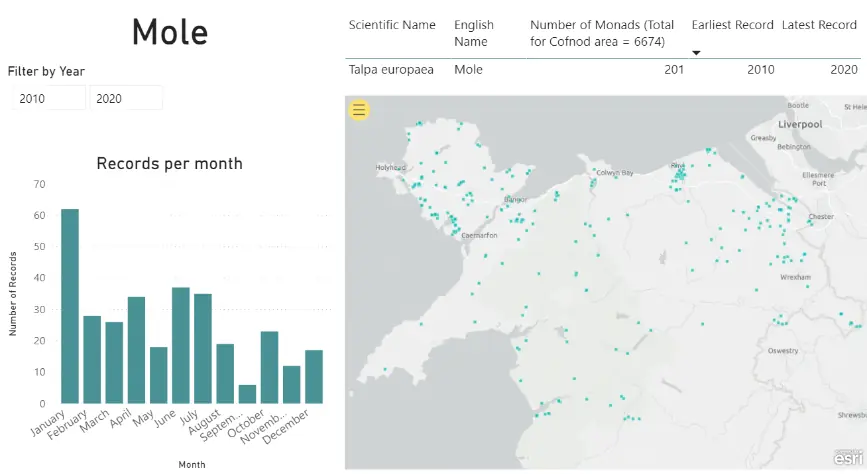Click the sort arrow under Number of Monads

(x=697, y=52)
